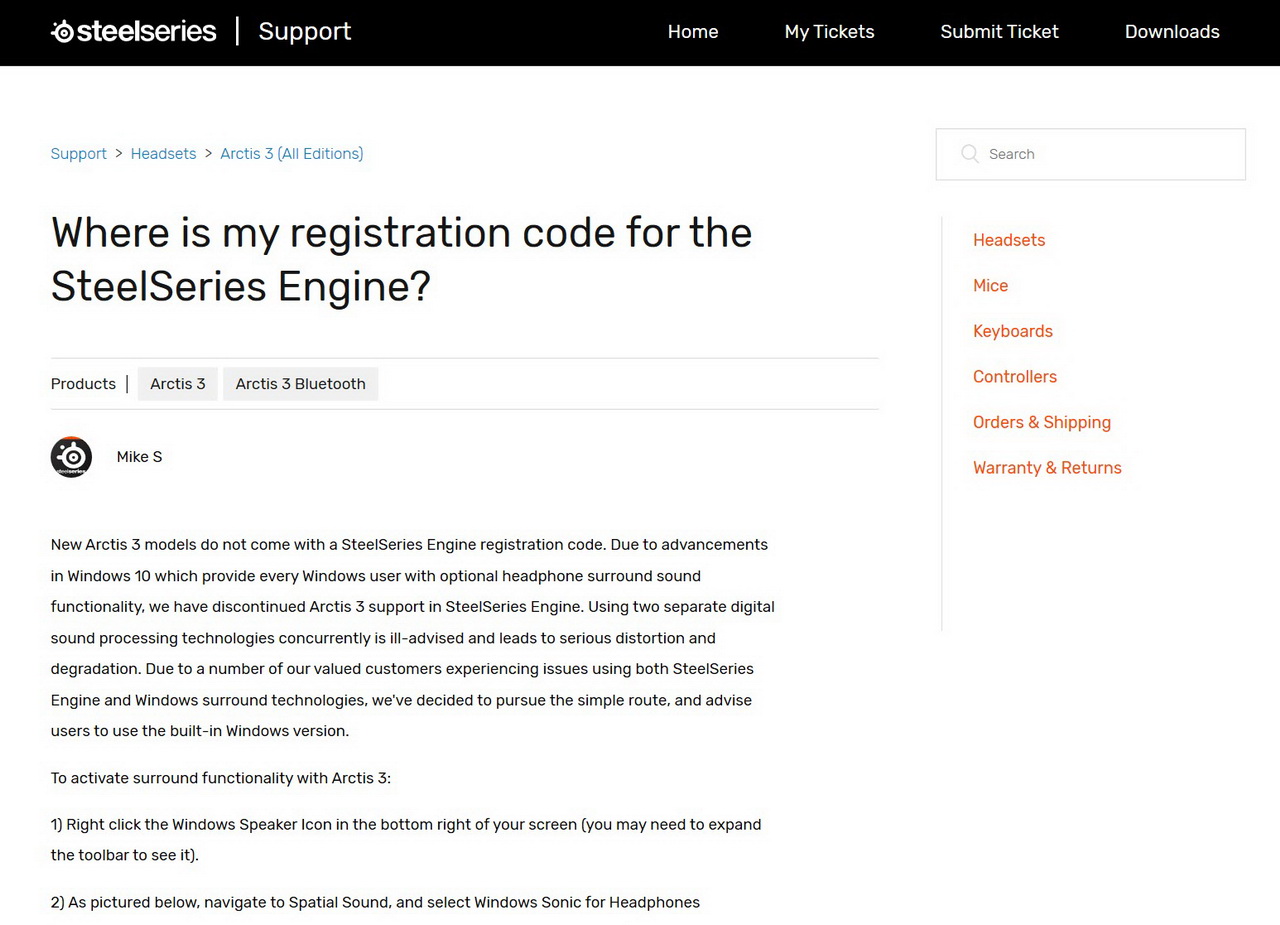Select the Arctis 3 Bluetooth tag

[300, 384]
